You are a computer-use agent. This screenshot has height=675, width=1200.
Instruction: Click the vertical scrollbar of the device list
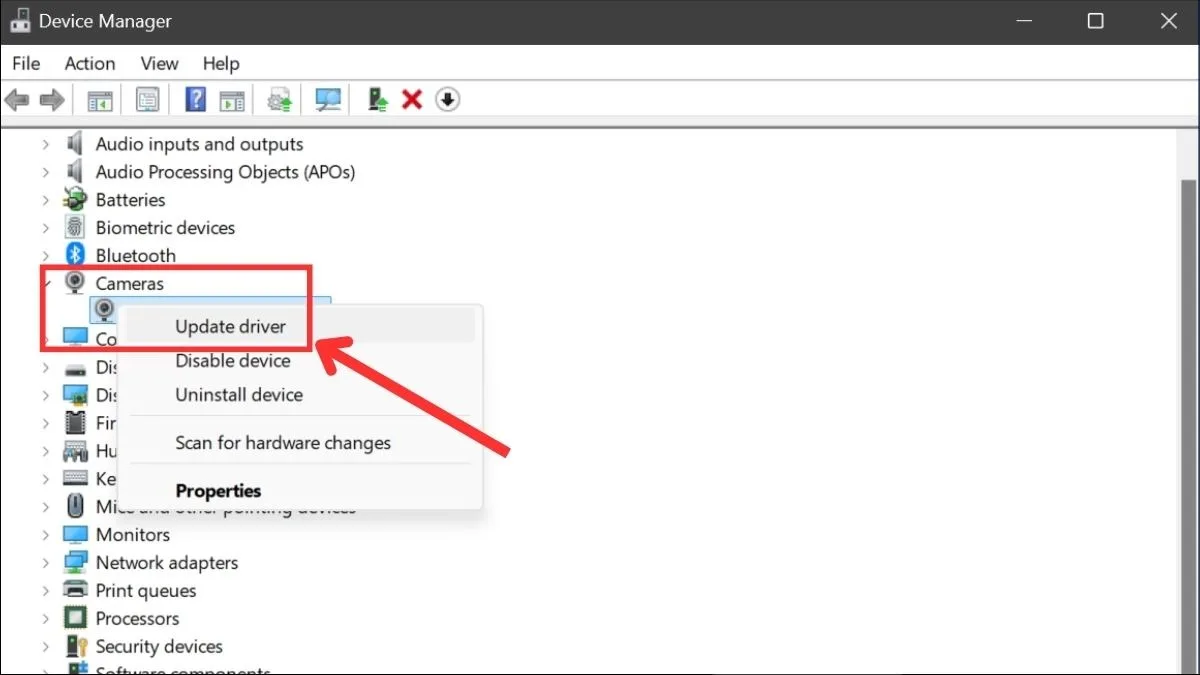(x=1188, y=400)
